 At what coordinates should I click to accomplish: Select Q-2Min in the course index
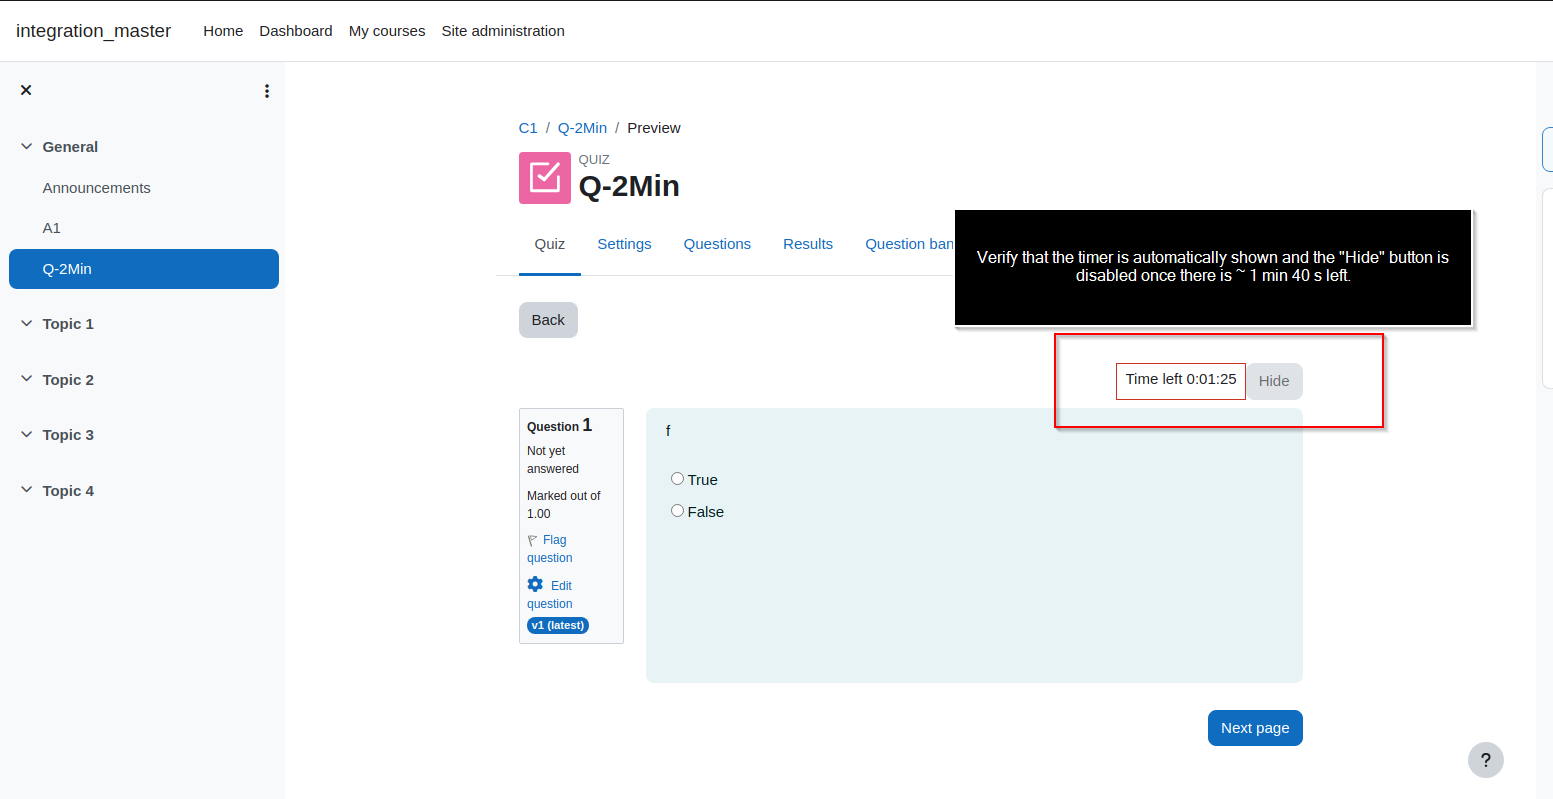144,269
